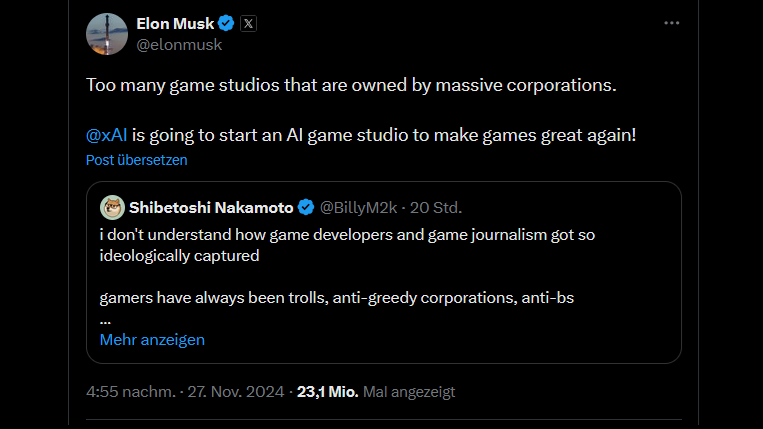Open the '4:55 nachm. · 27. Nov. 2024' timestamp

pos(187,392)
